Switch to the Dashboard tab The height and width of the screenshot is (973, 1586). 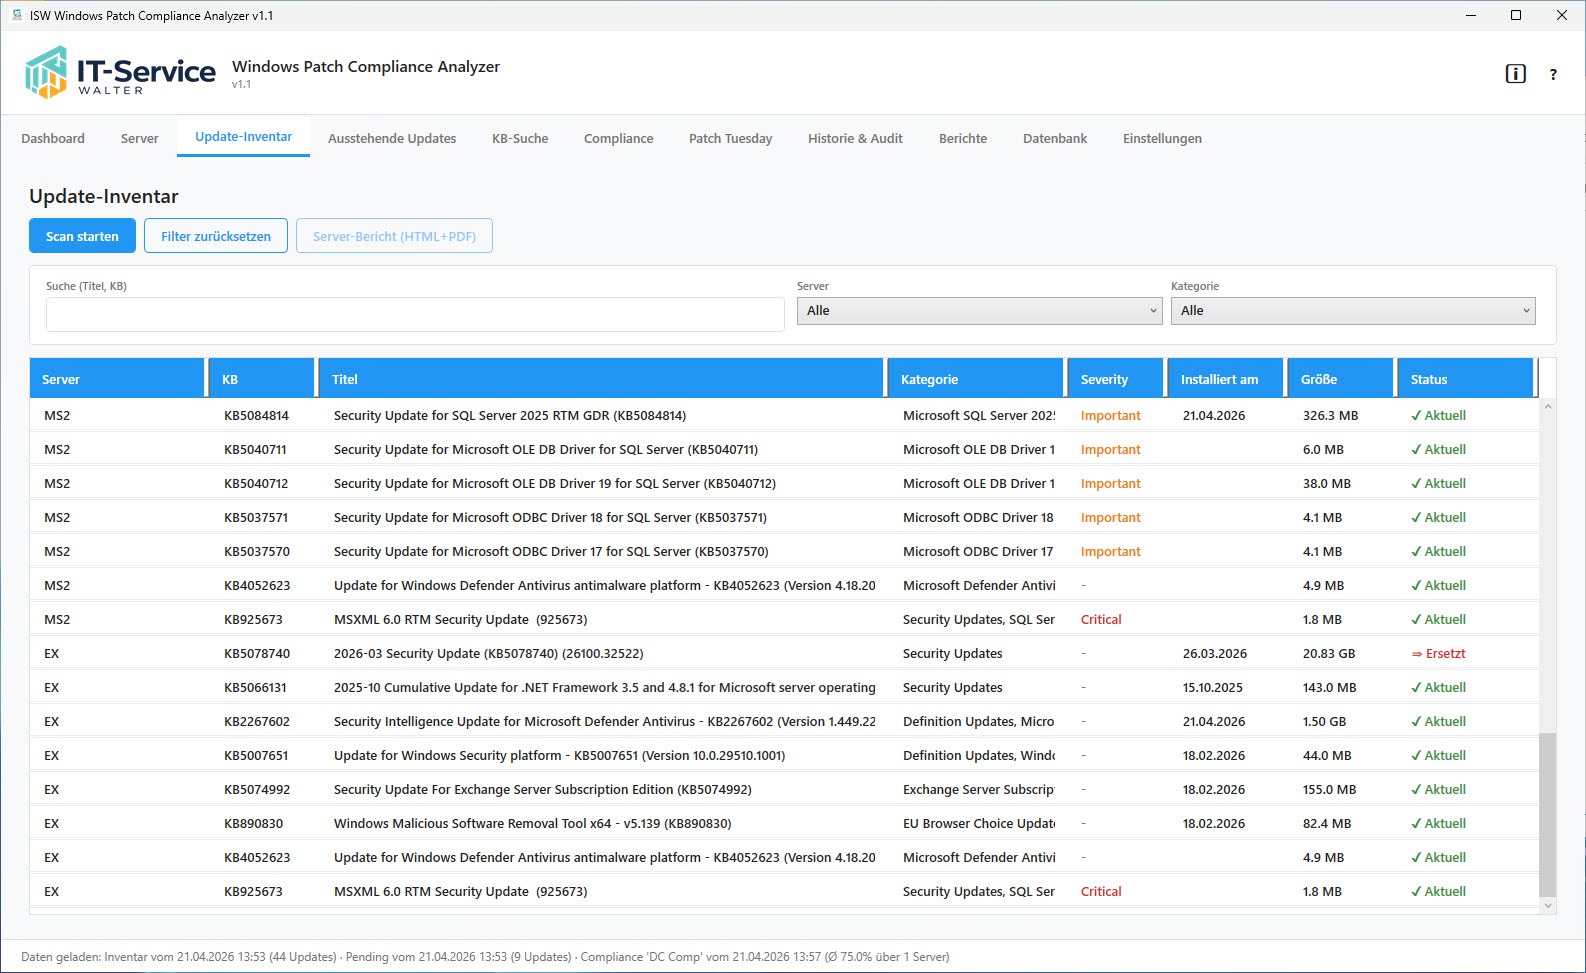53,139
